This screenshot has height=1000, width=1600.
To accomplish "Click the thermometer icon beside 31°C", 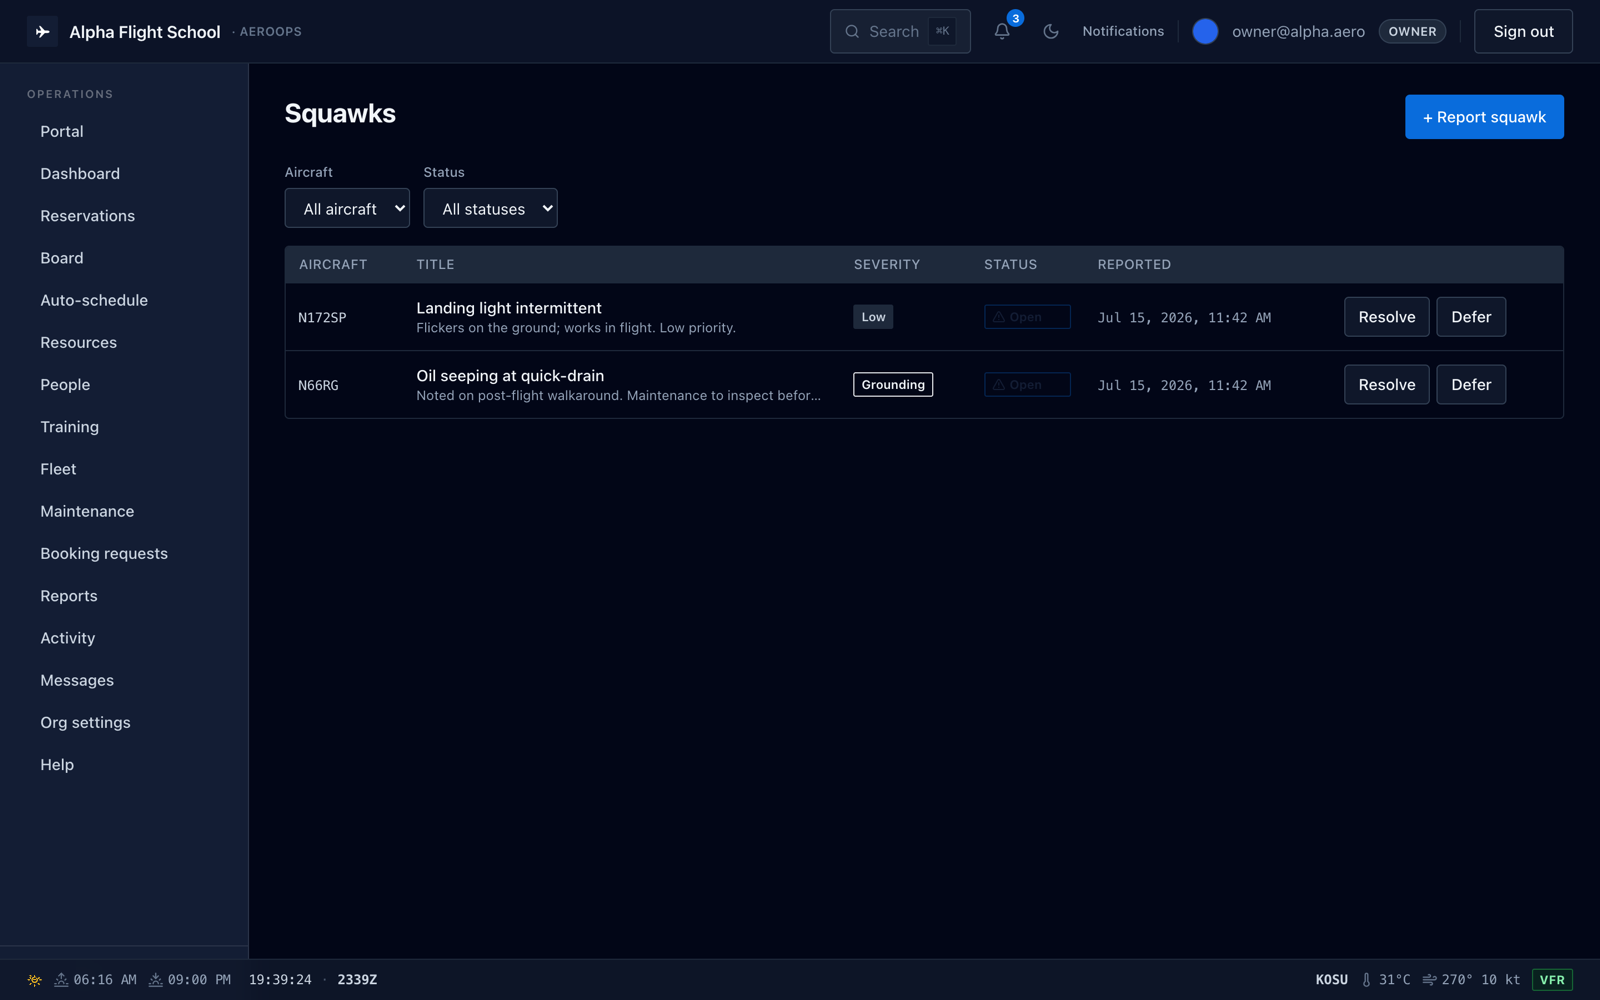I will pos(1366,980).
